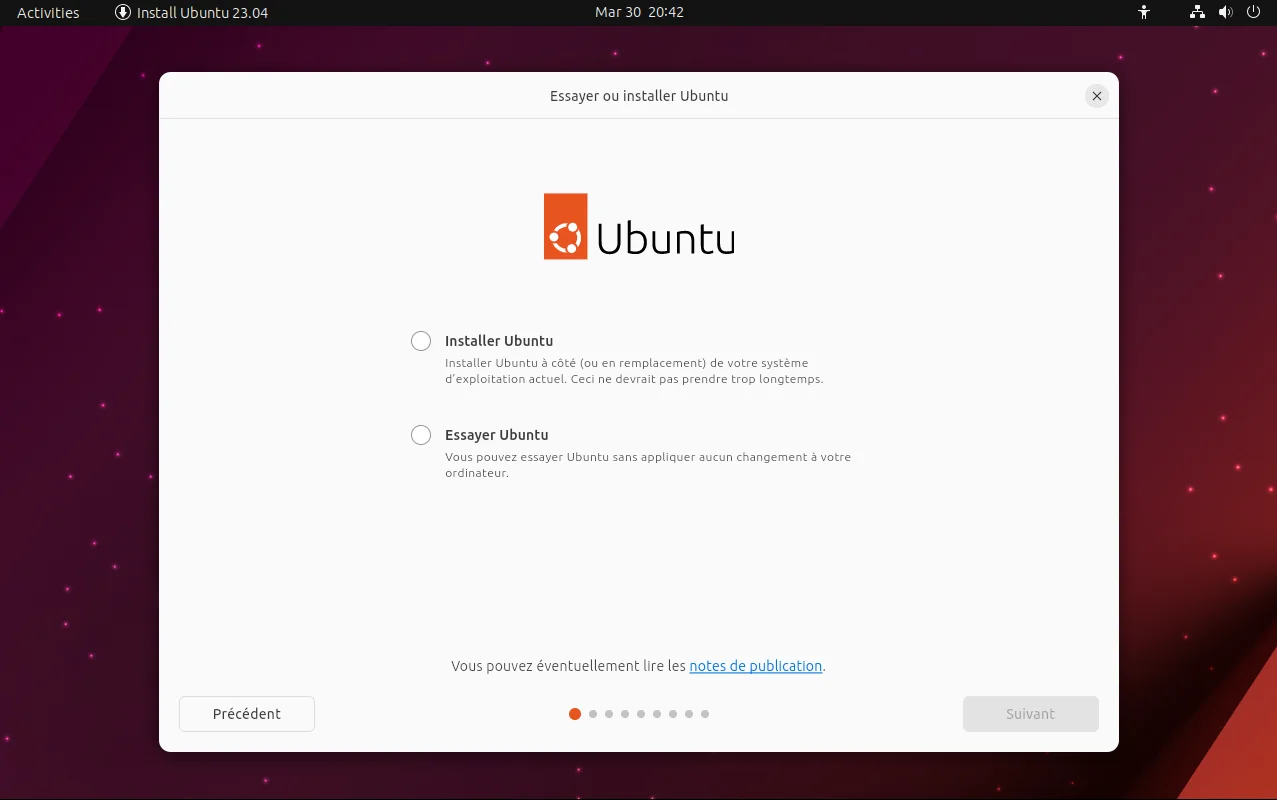Select the Installer Ubuntu radio button
Viewport: 1277px width, 800px height.
tap(421, 341)
